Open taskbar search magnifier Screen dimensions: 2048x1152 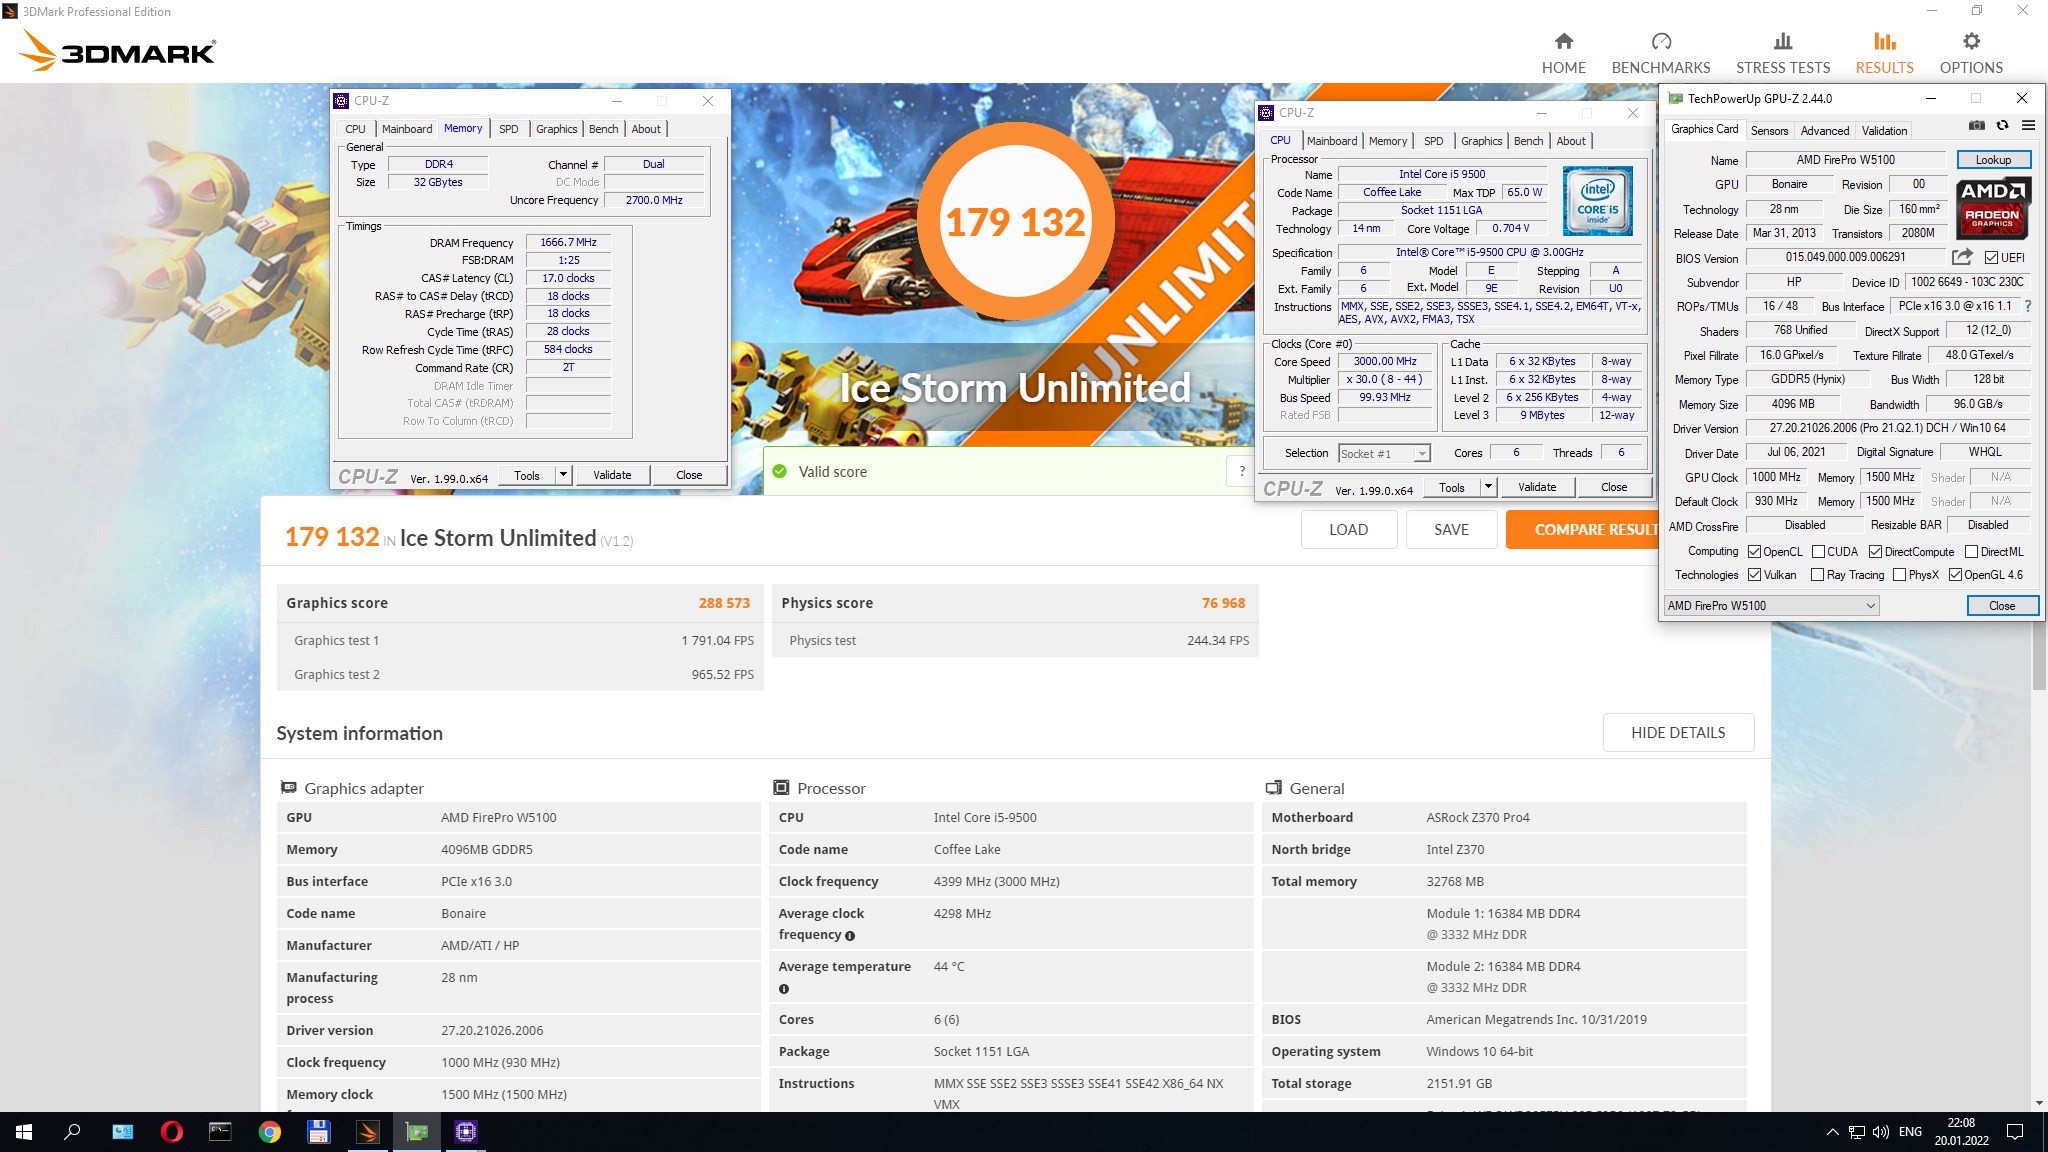72,1132
